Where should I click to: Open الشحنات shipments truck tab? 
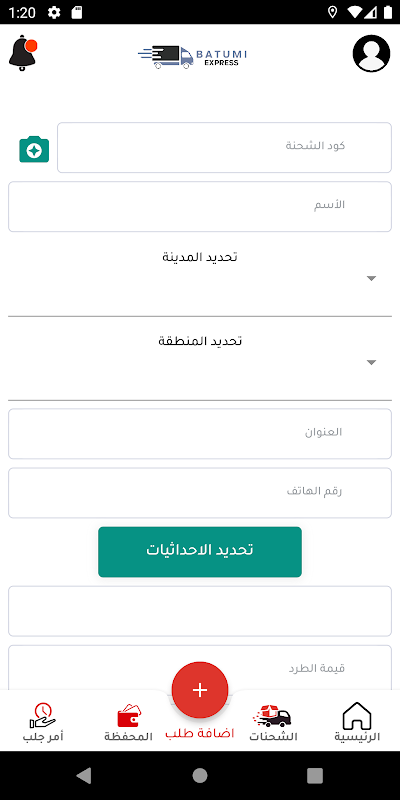273,721
